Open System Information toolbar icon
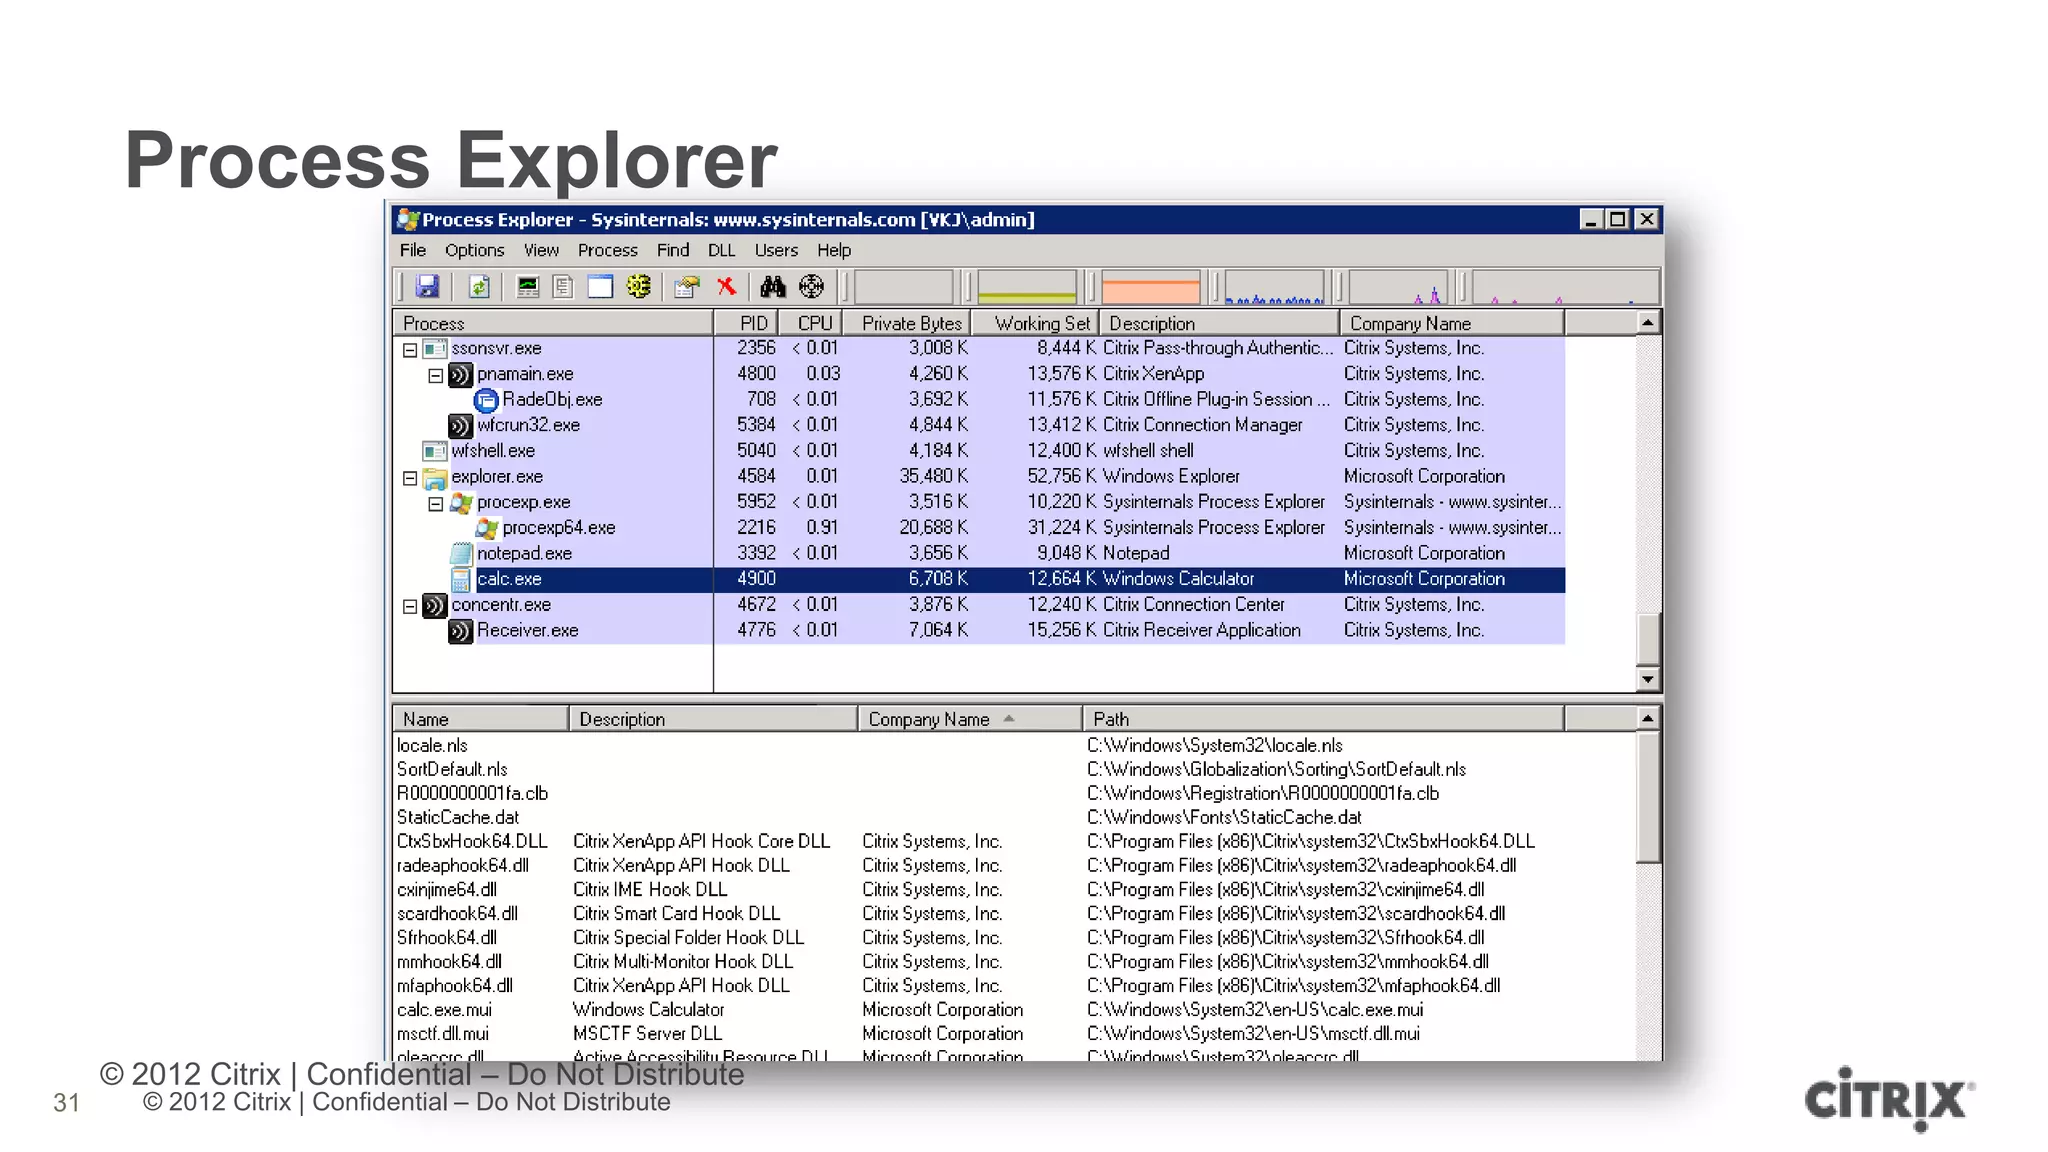Screen dimensions: 2048x1152 [x=528, y=287]
